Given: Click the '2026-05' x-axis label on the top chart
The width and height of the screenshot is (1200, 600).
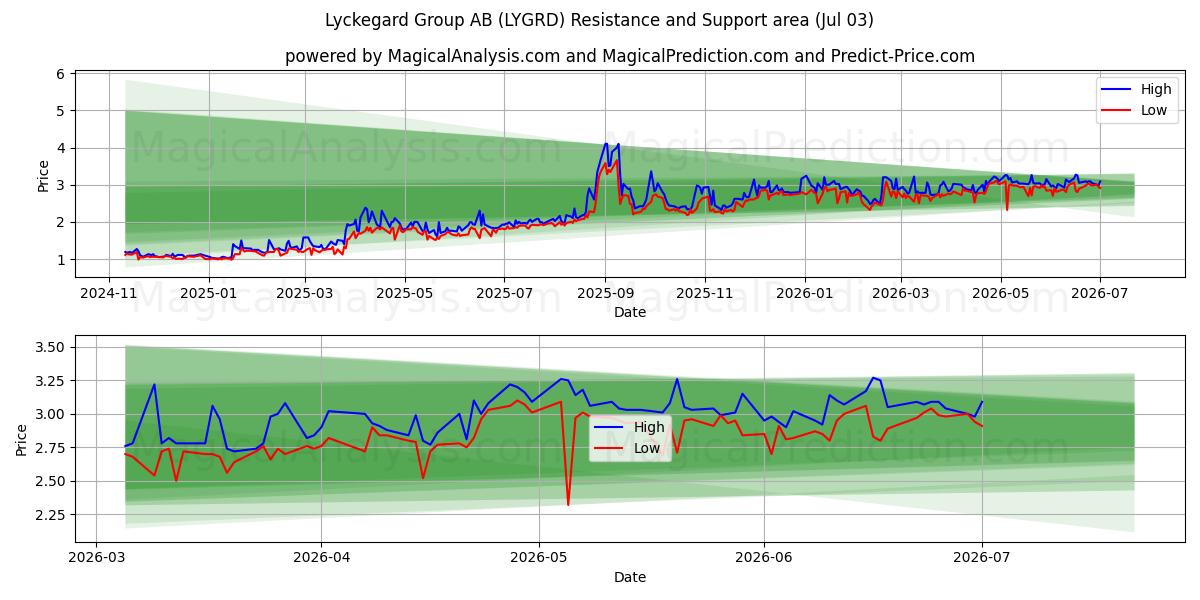Looking at the screenshot, I should (1000, 293).
